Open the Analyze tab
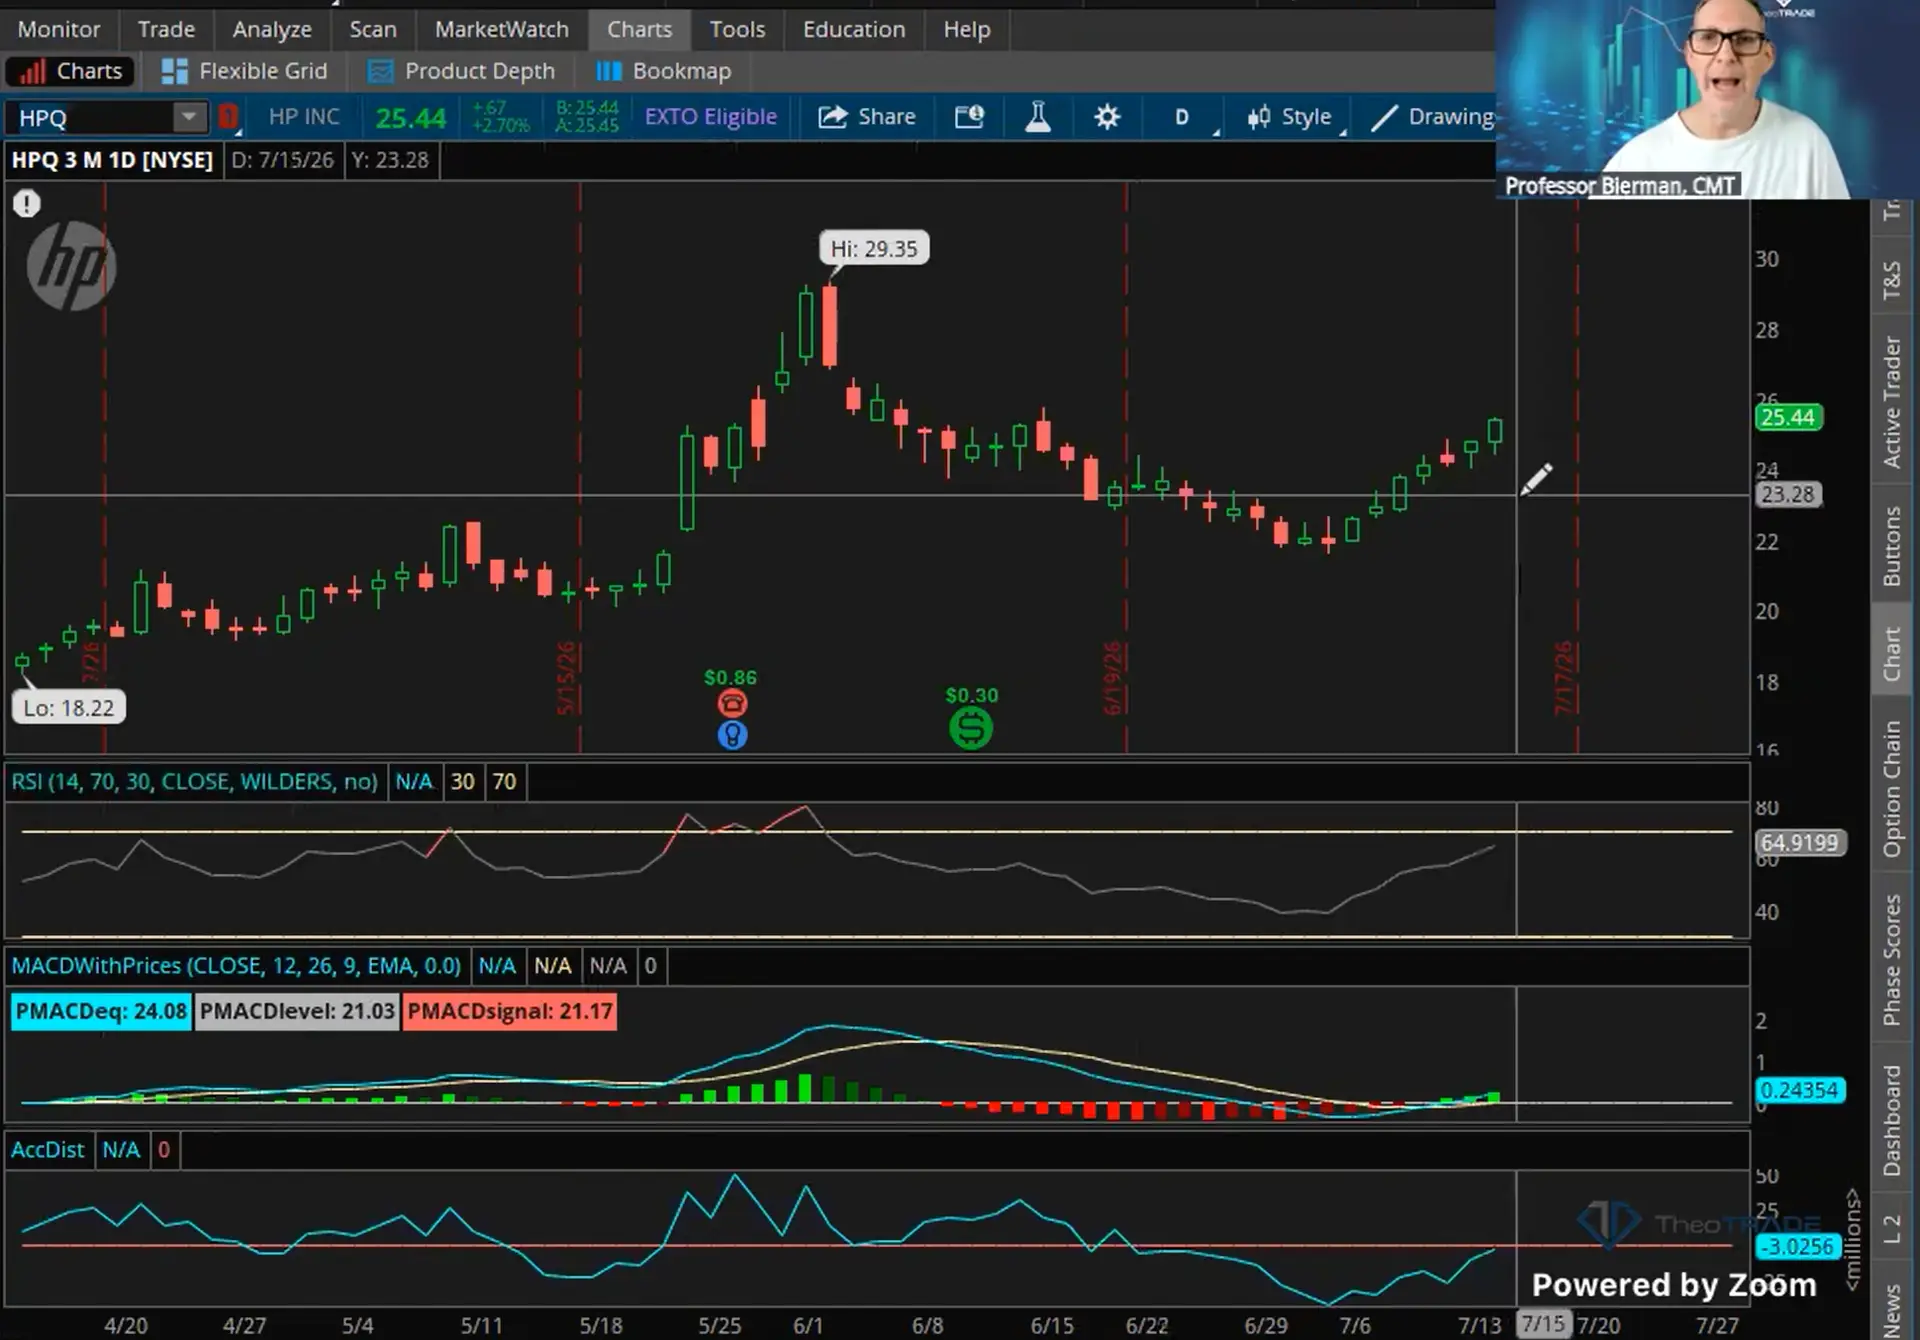1920x1340 pixels. point(272,29)
